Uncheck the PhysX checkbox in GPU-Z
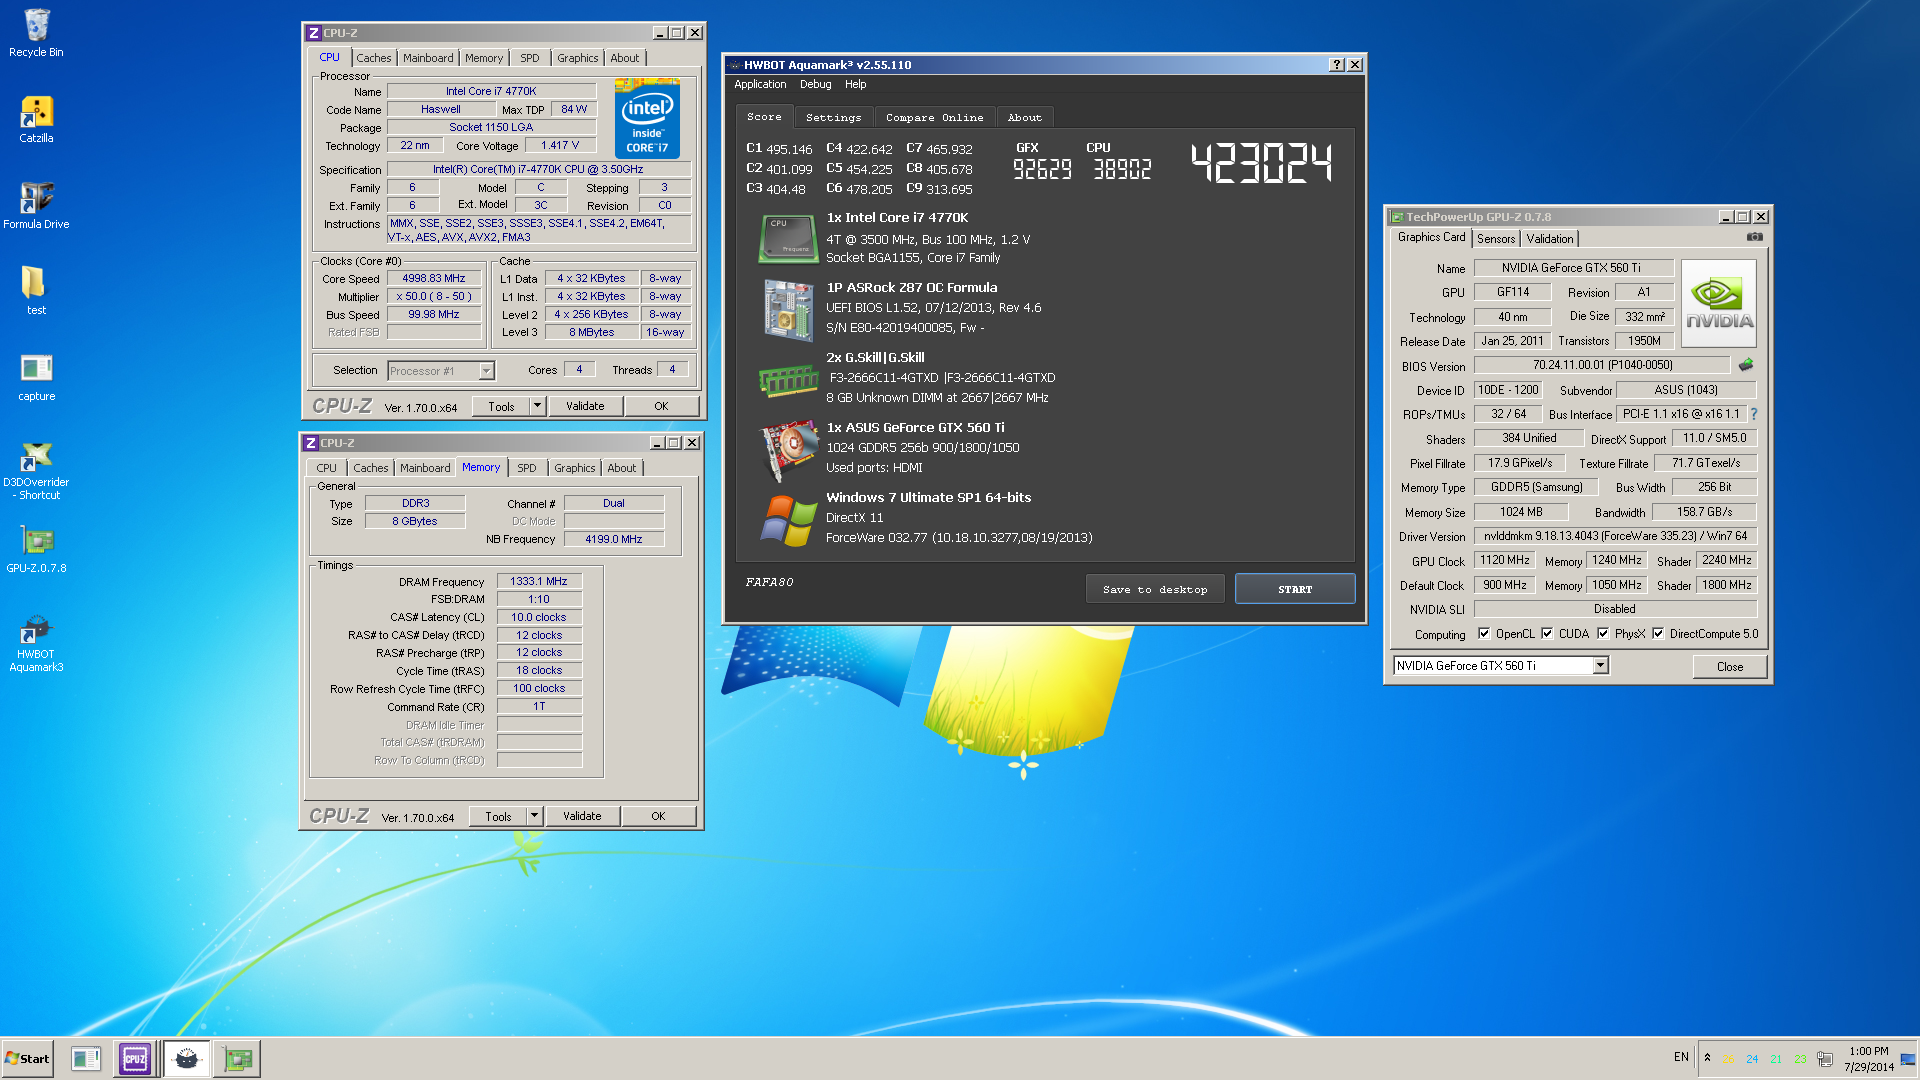1920x1080 pixels. click(1603, 633)
